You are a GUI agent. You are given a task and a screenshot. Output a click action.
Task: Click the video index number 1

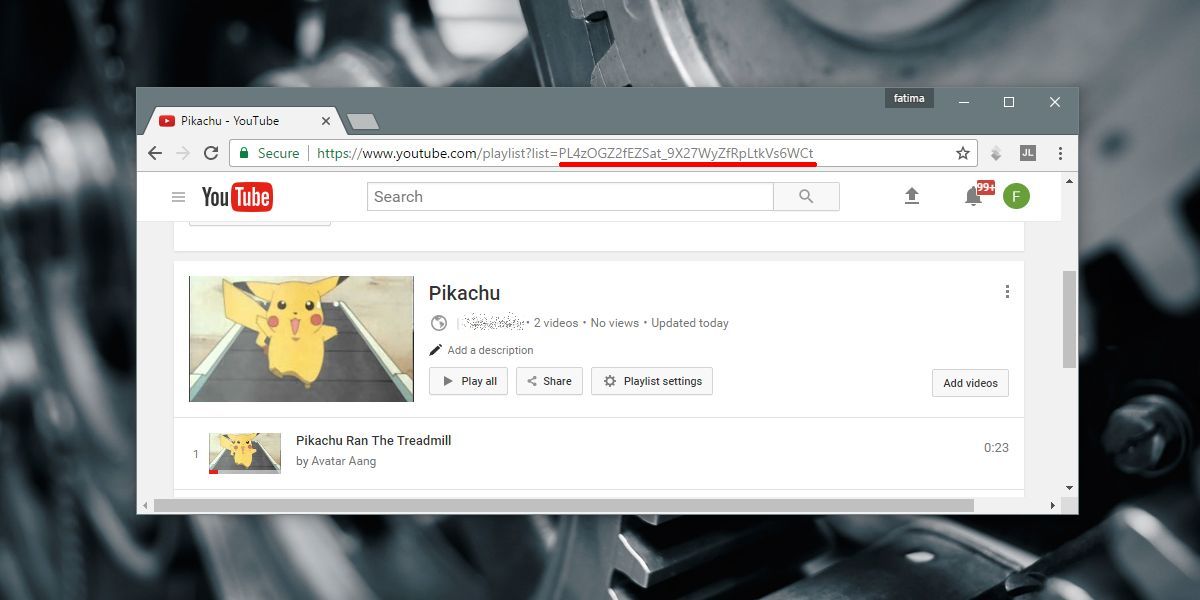(196, 454)
